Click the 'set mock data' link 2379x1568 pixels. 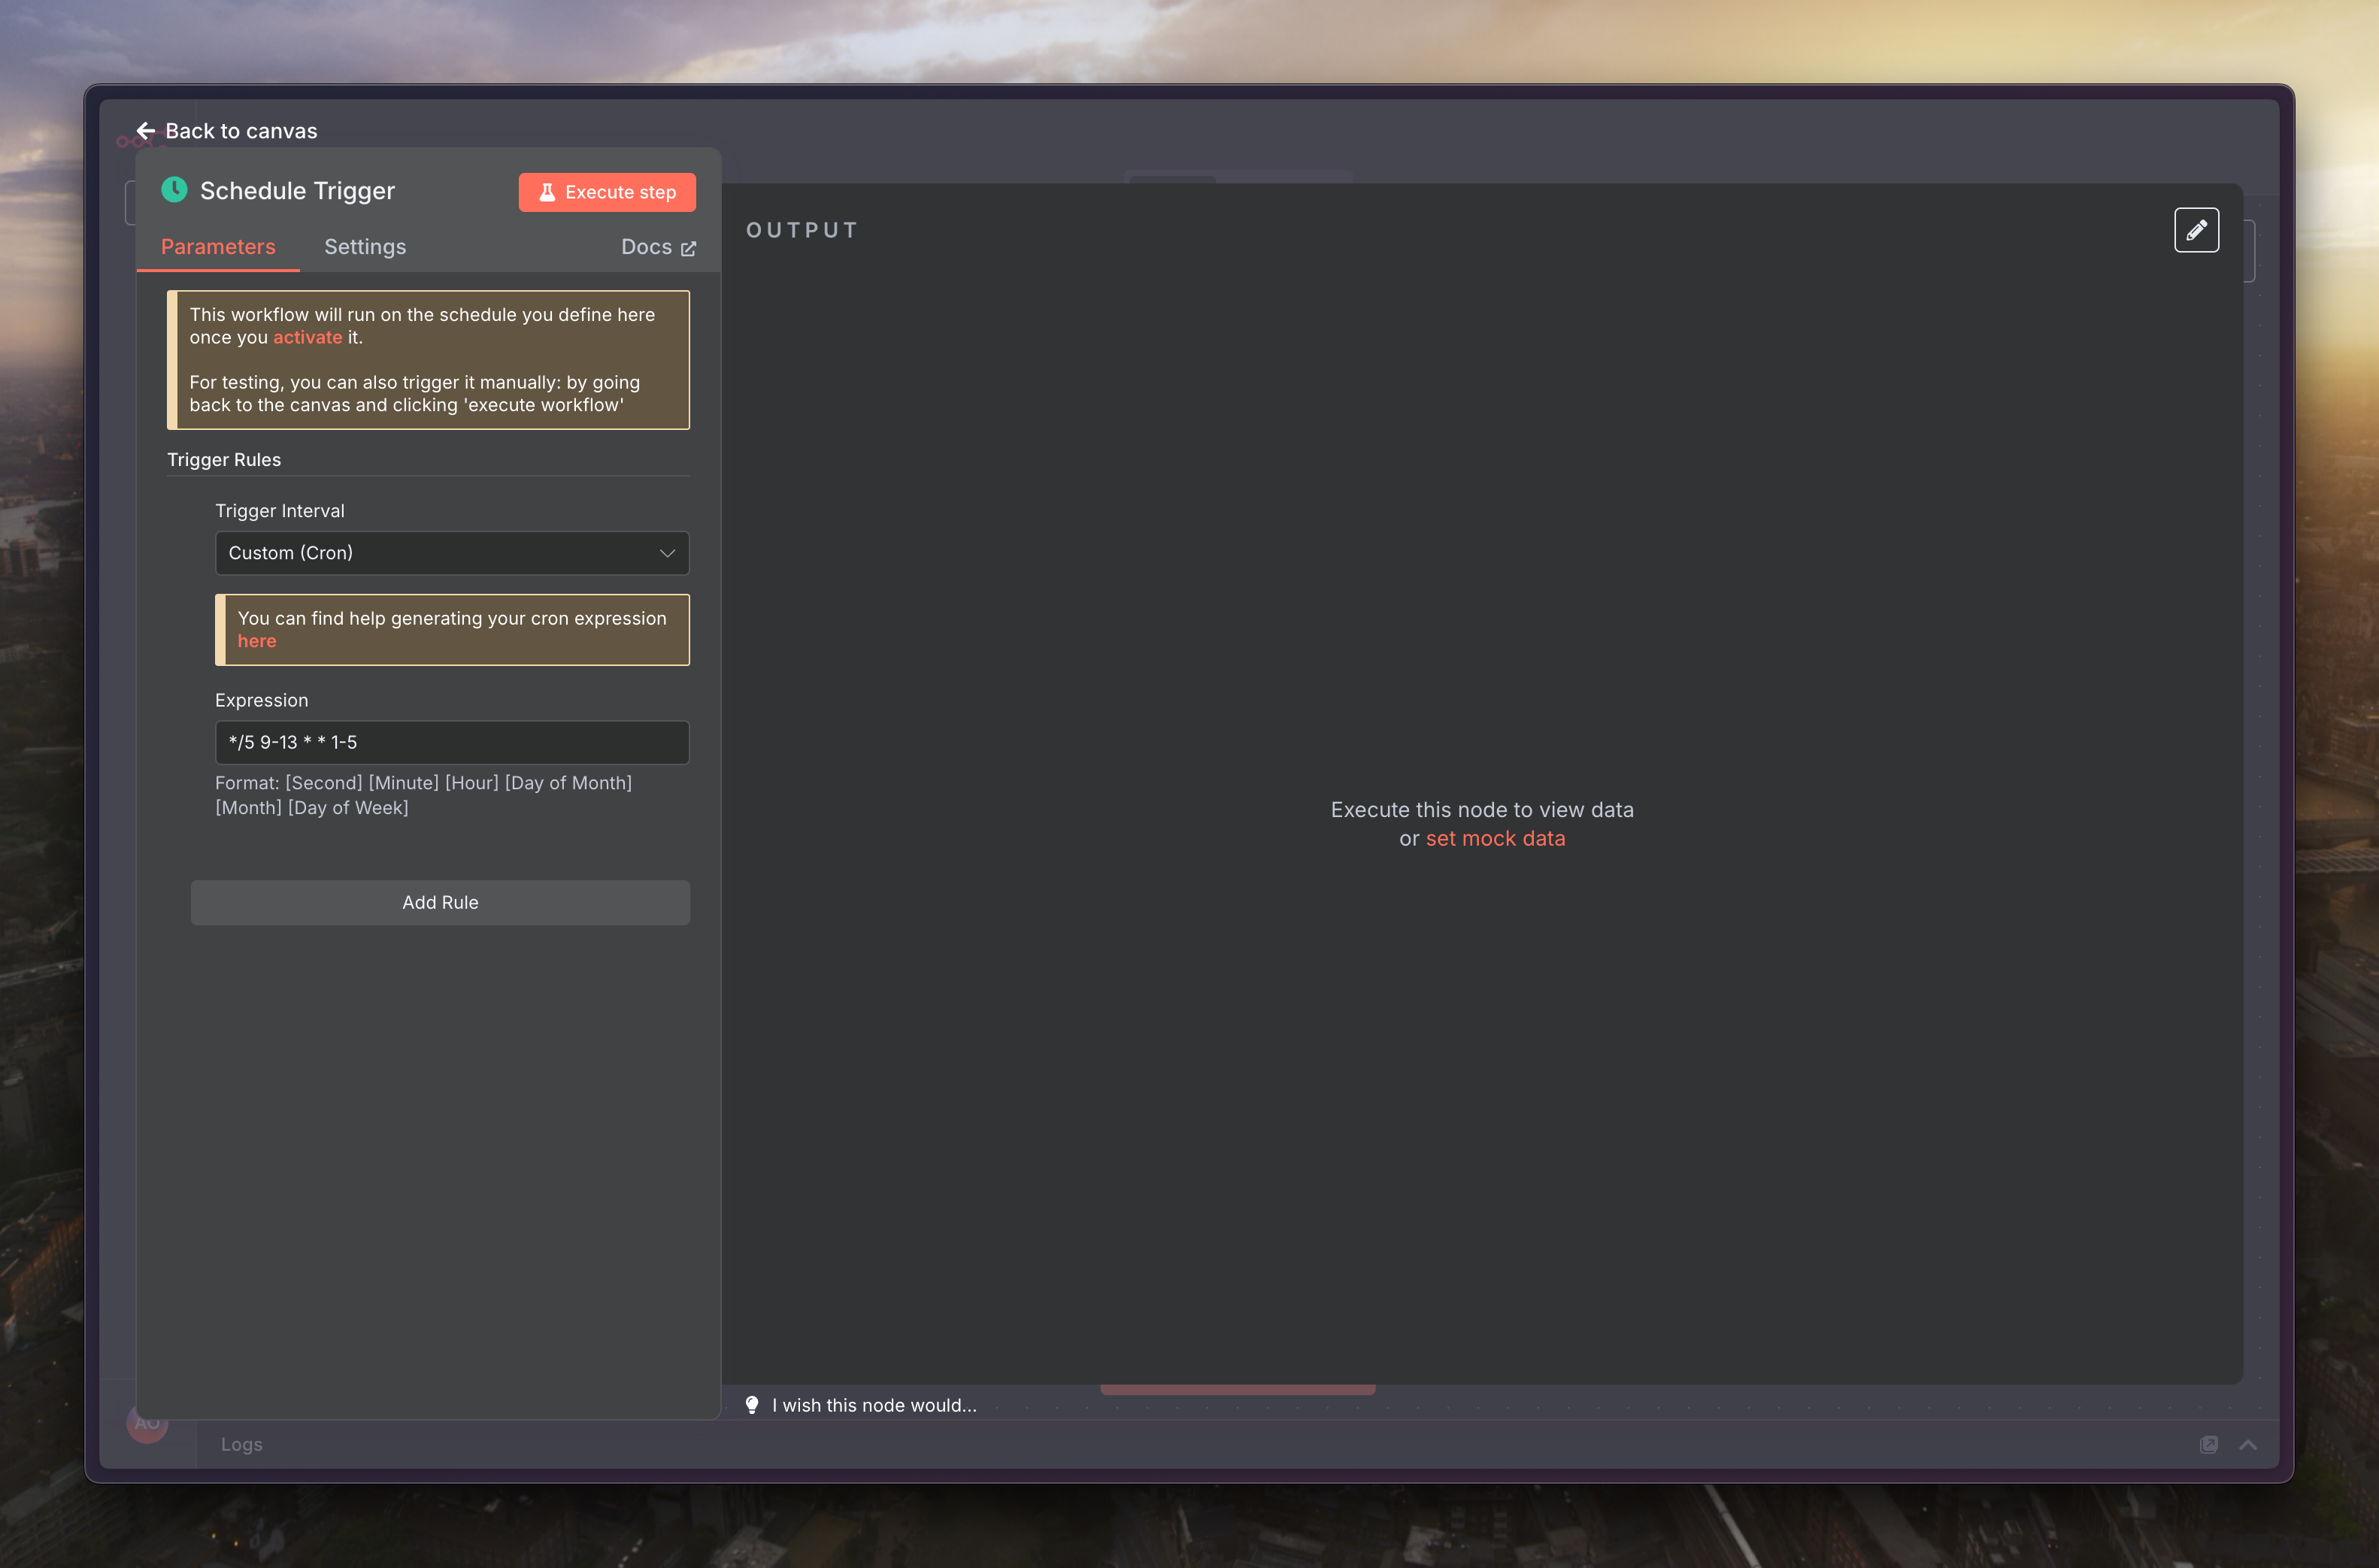1495,838
